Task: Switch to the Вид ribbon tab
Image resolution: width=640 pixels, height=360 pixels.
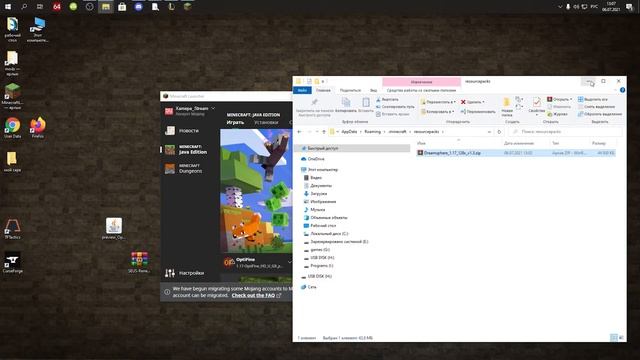Action: (373, 90)
